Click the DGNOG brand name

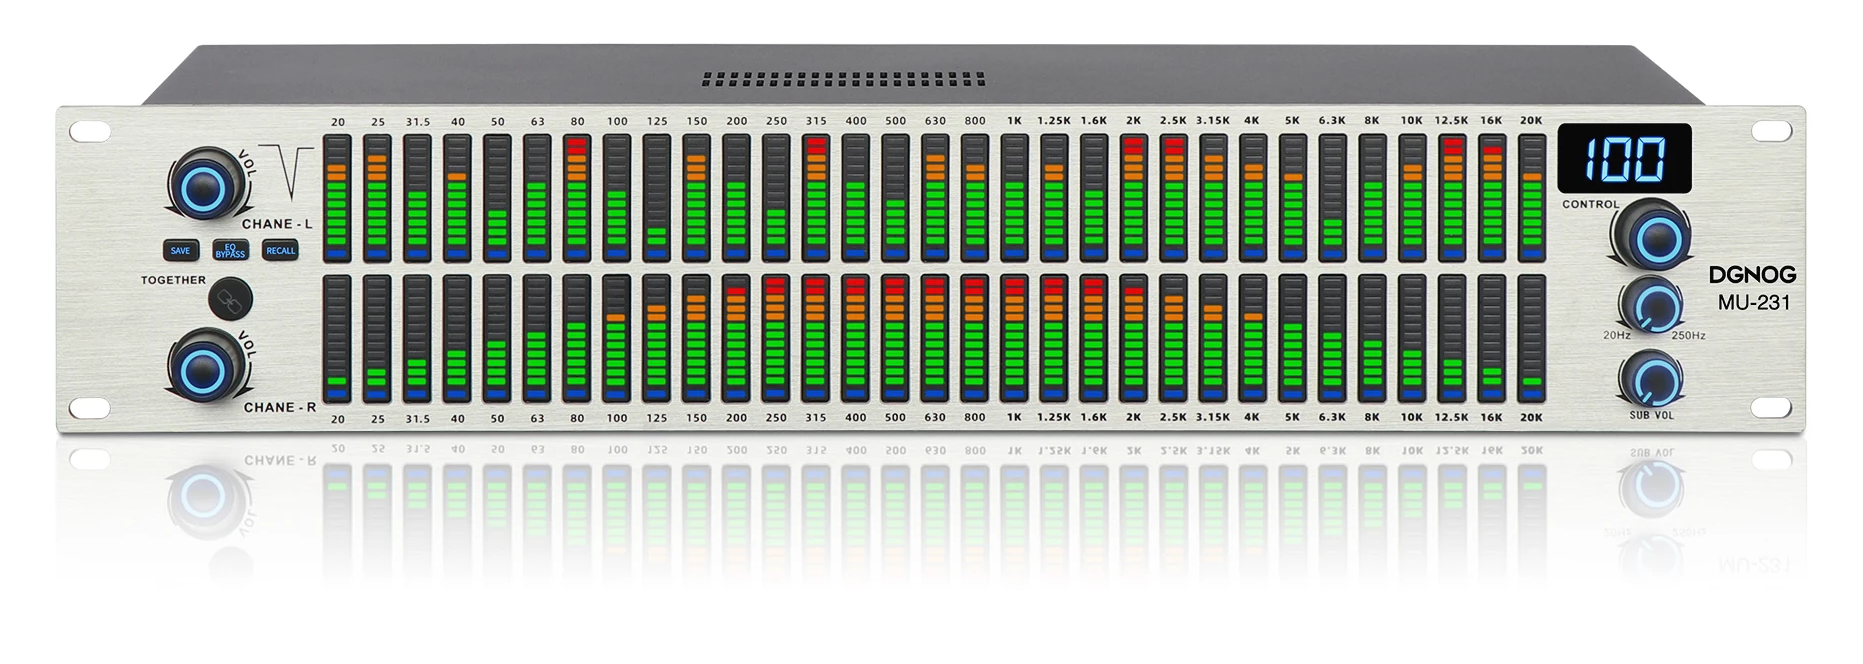coord(1752,275)
